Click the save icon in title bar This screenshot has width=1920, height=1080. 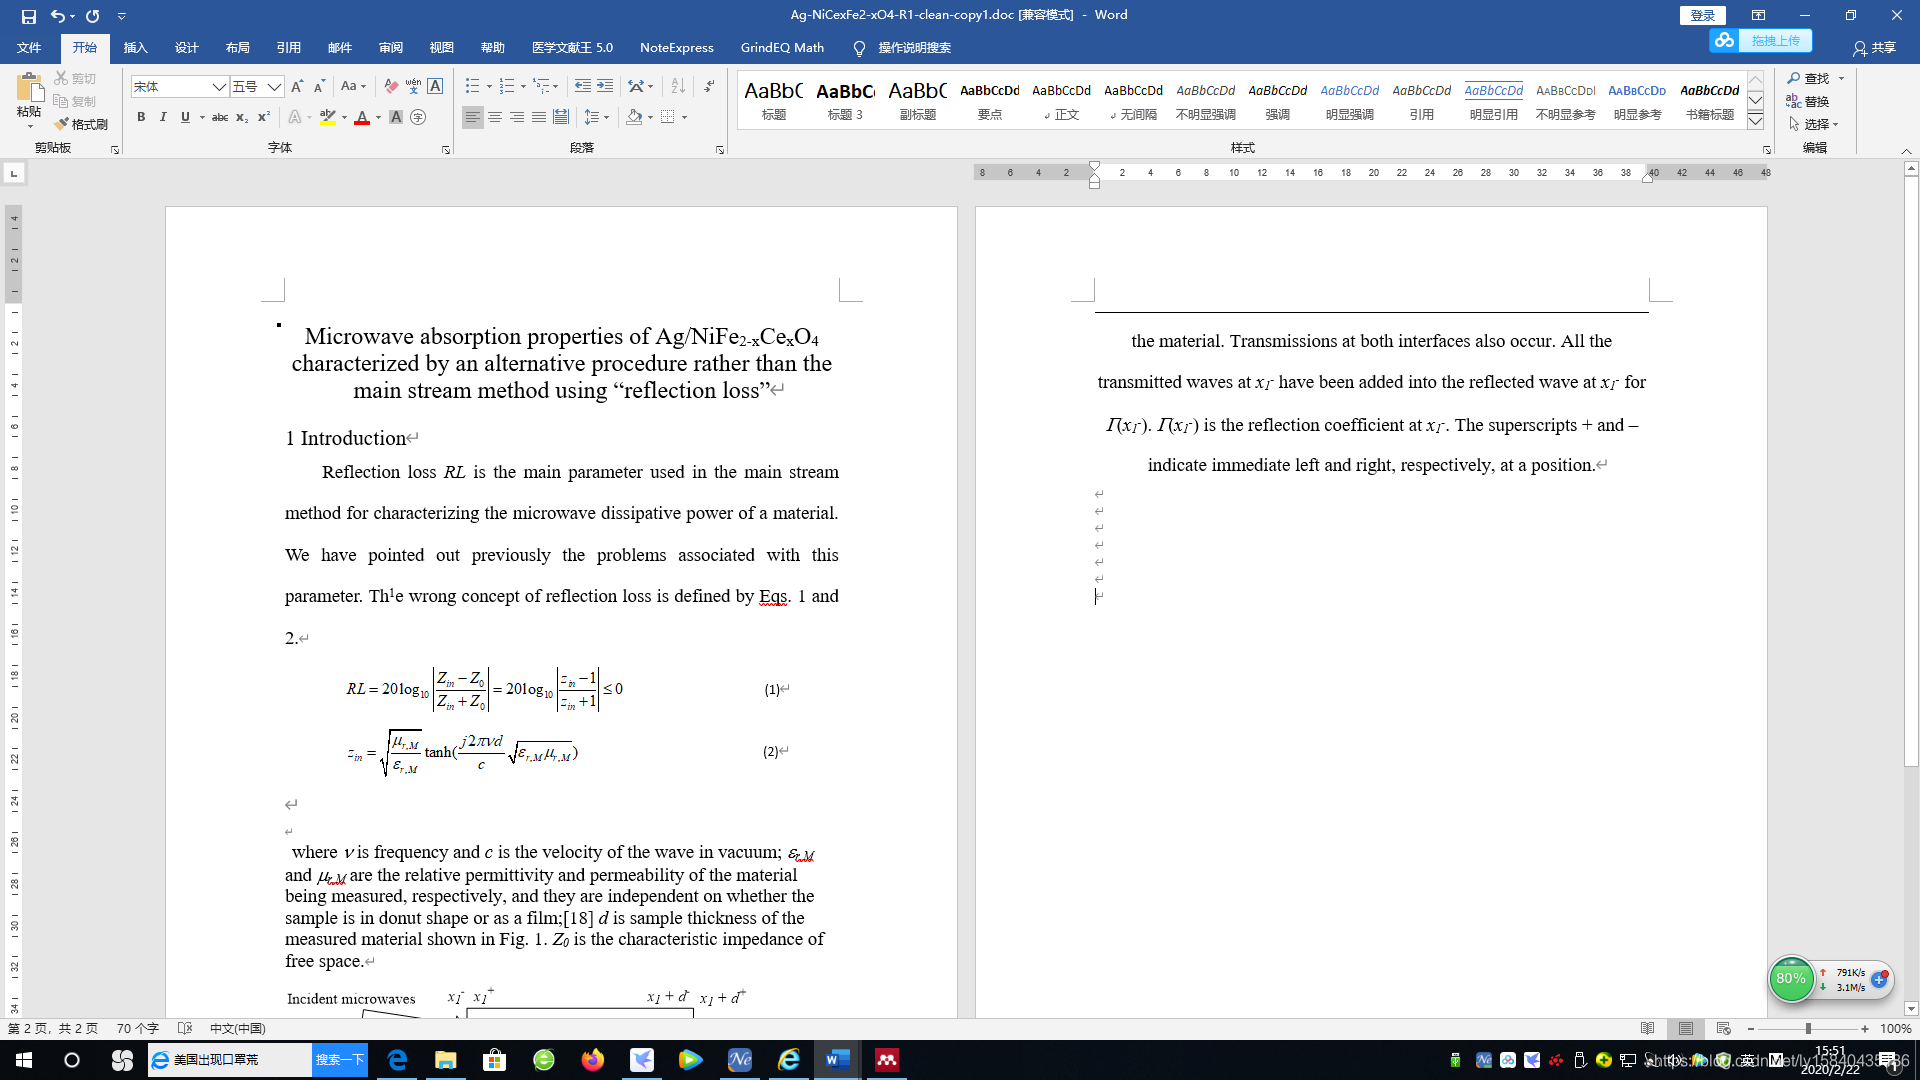pyautogui.click(x=28, y=16)
